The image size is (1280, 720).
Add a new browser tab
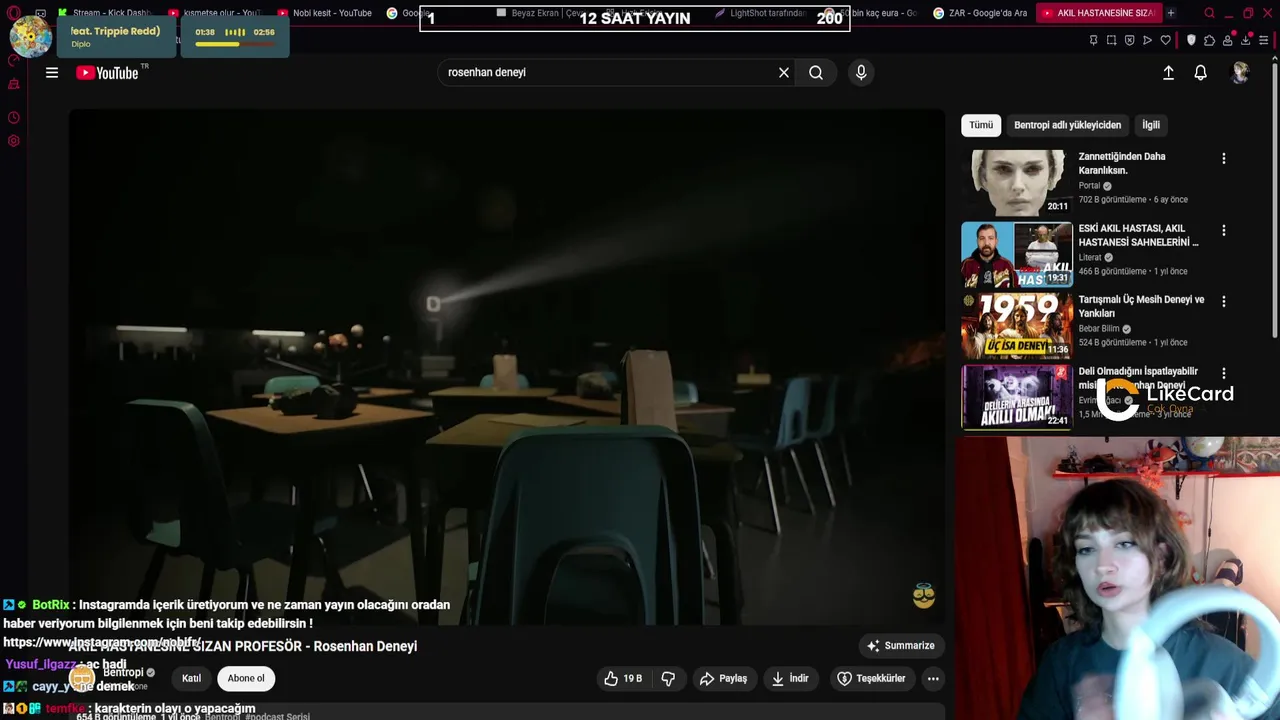point(1171,13)
